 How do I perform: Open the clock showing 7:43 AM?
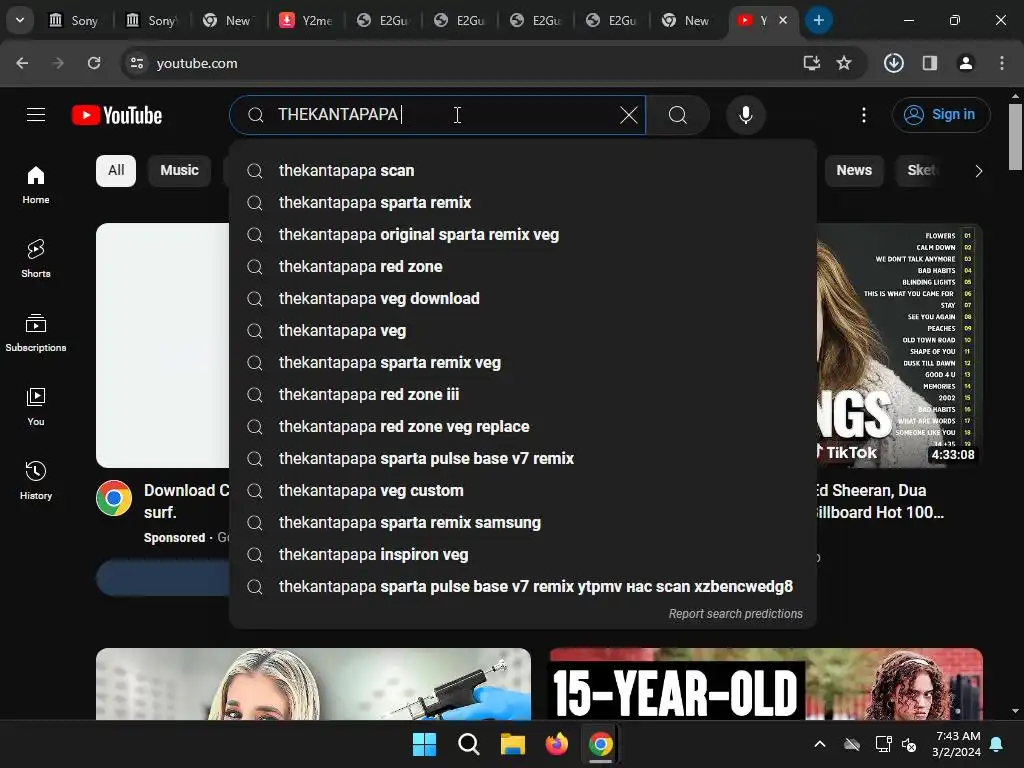(956, 744)
